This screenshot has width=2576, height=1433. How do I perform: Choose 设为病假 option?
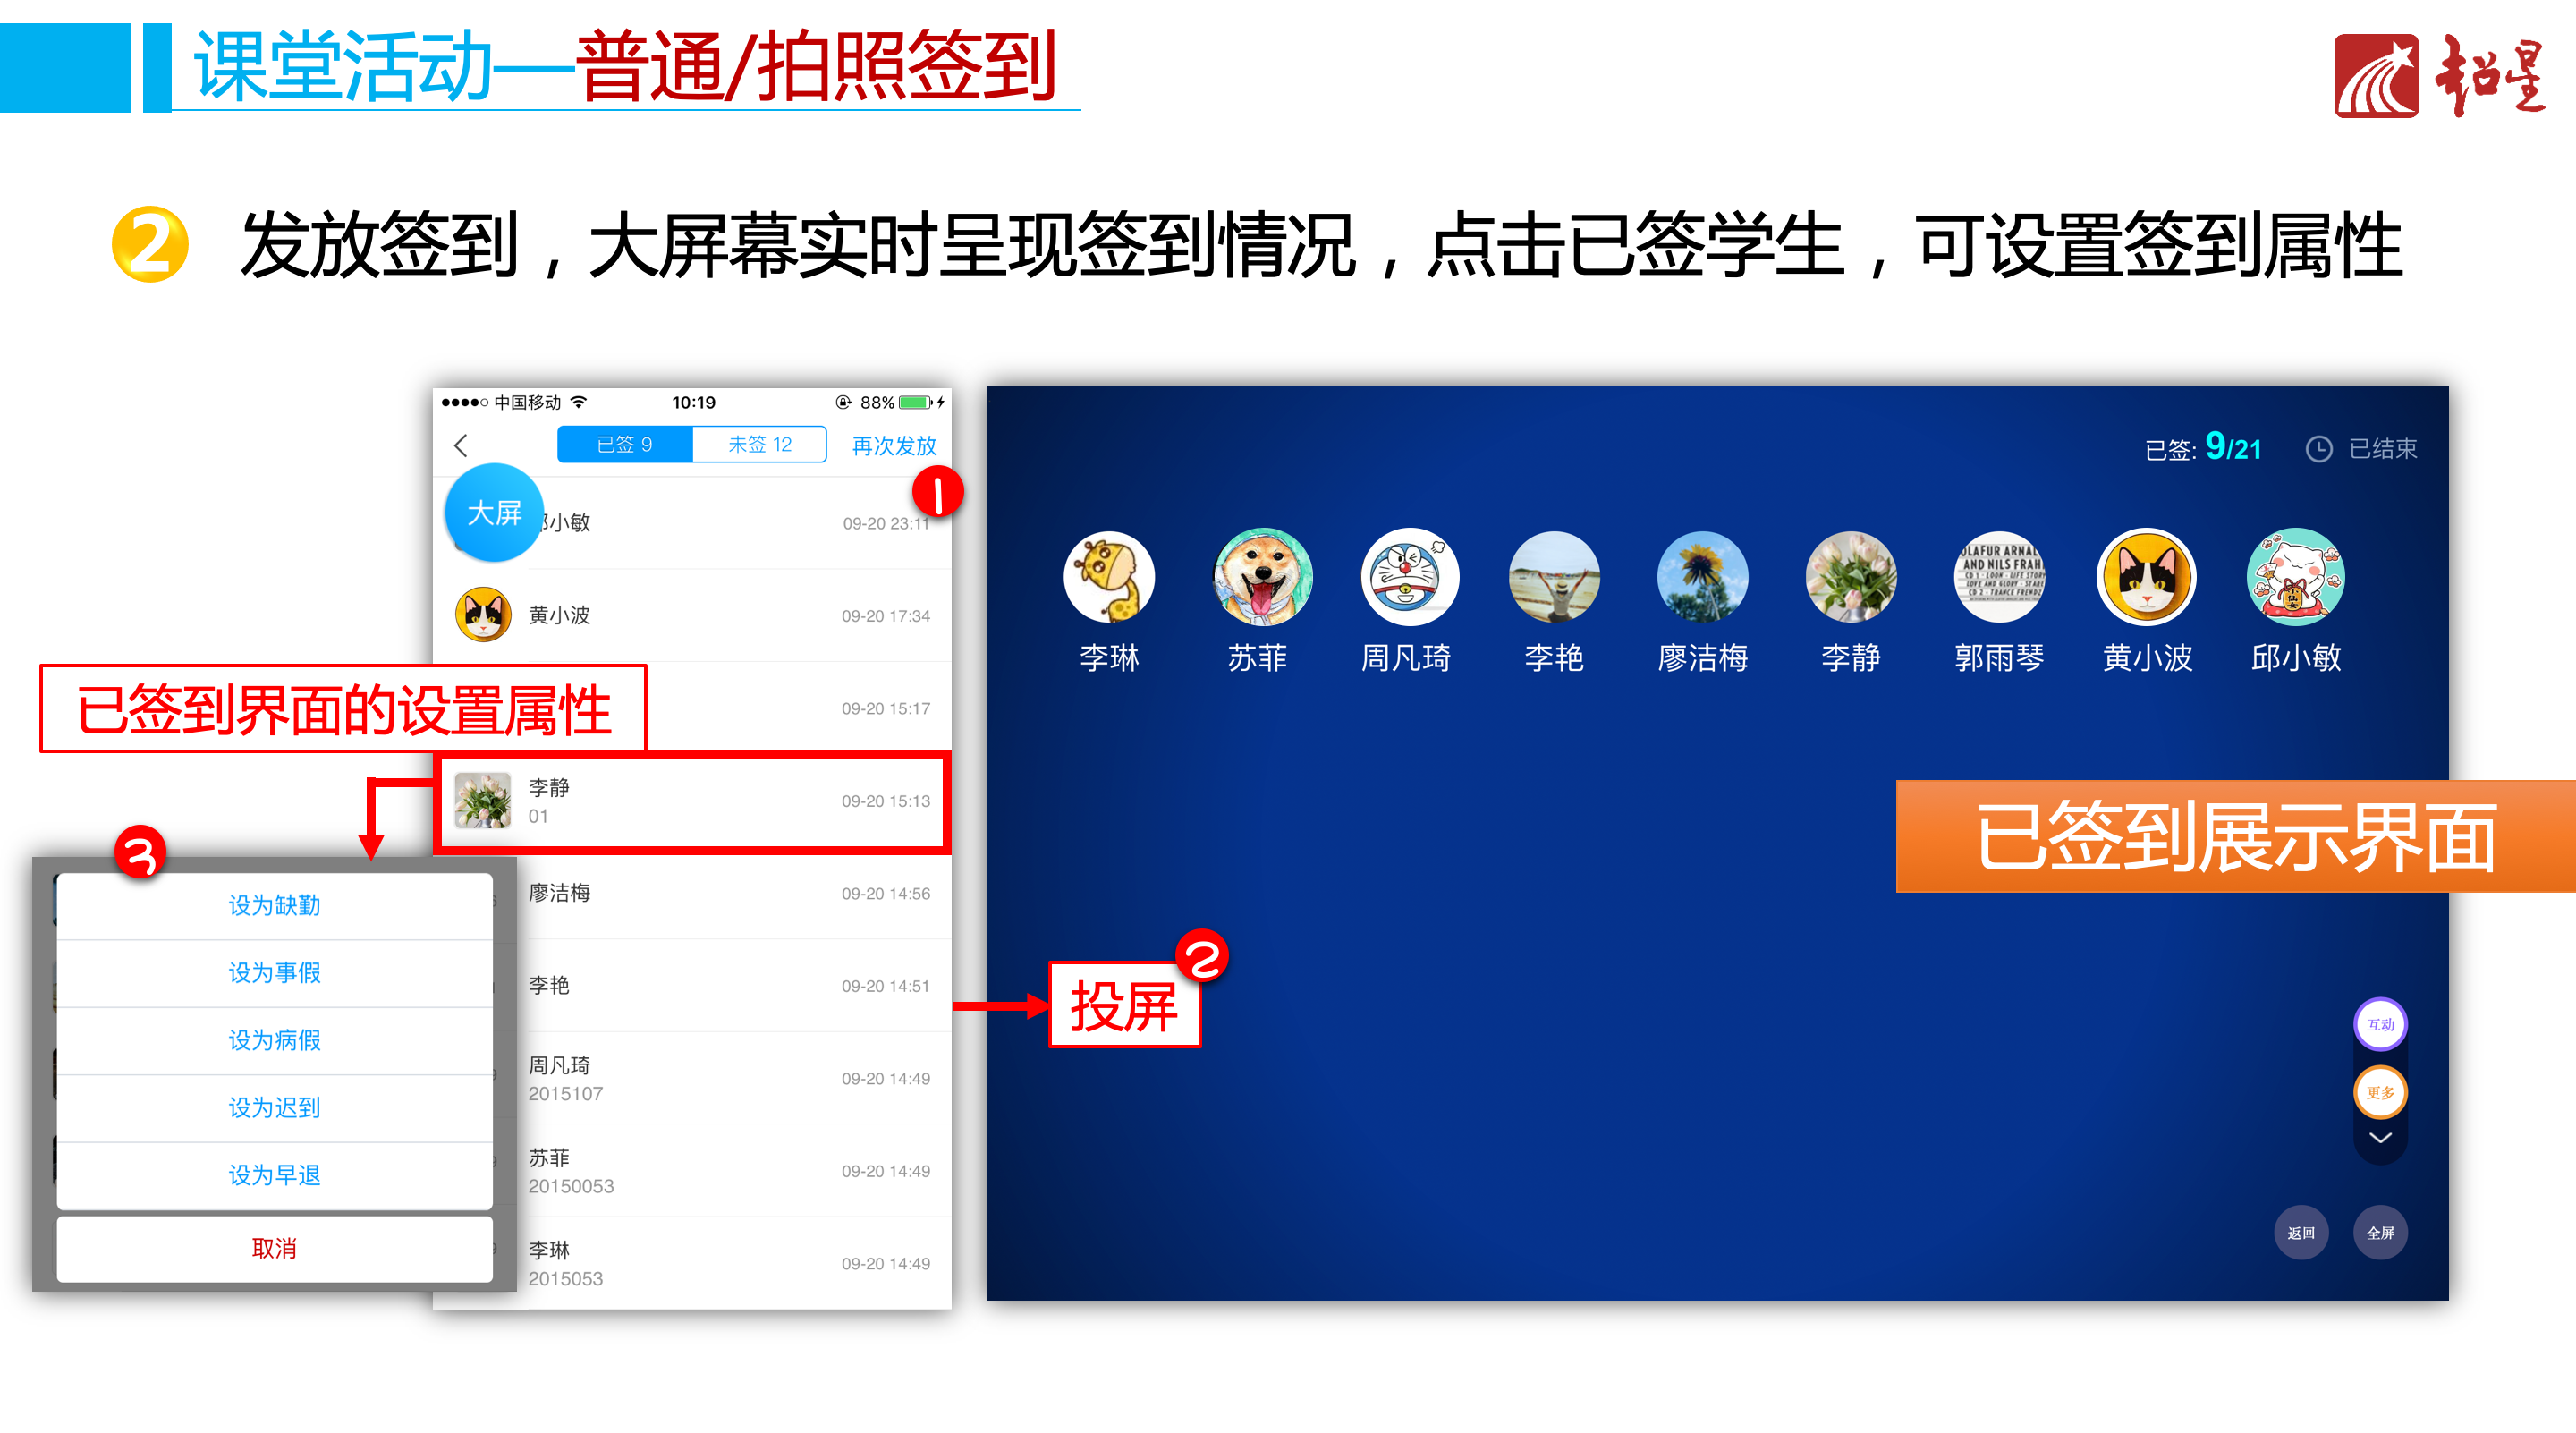pos(275,1040)
